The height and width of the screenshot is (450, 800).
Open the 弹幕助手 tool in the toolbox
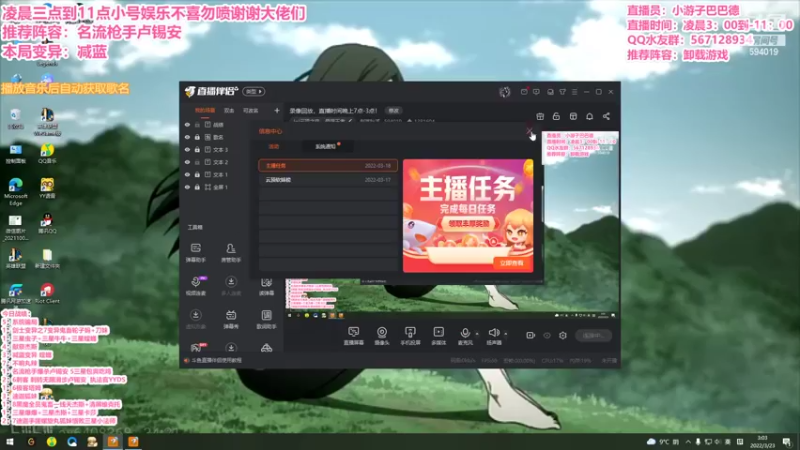point(195,252)
